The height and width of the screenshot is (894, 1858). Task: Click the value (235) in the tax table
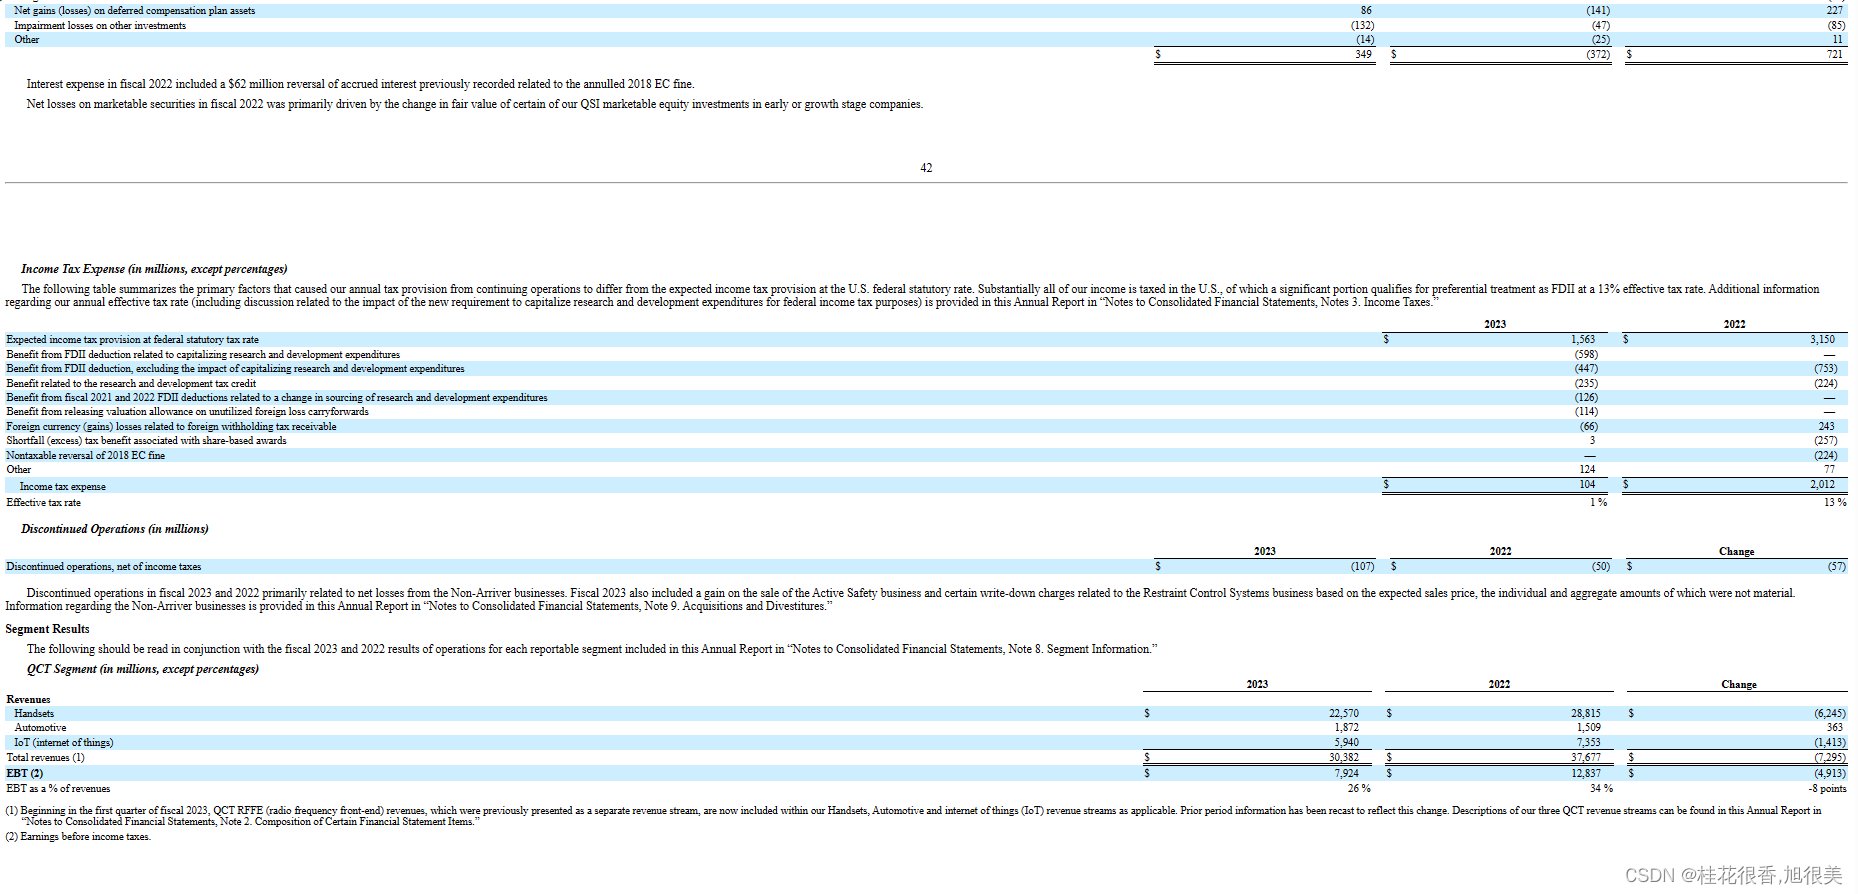point(1586,384)
